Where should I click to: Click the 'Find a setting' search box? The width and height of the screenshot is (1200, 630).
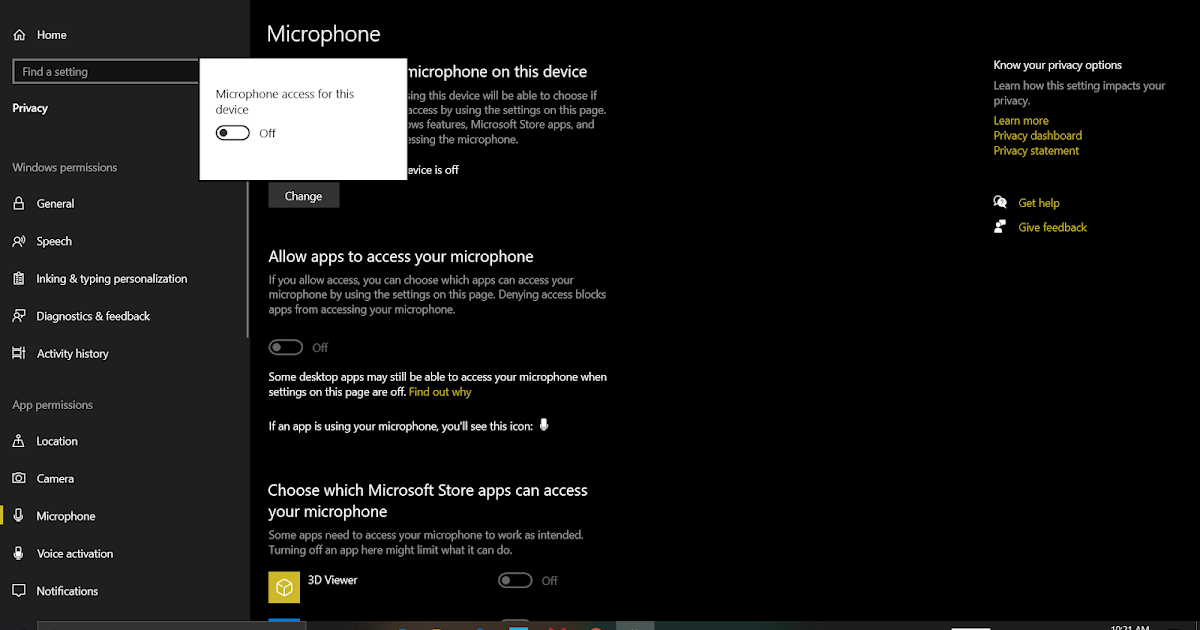[x=105, y=70]
